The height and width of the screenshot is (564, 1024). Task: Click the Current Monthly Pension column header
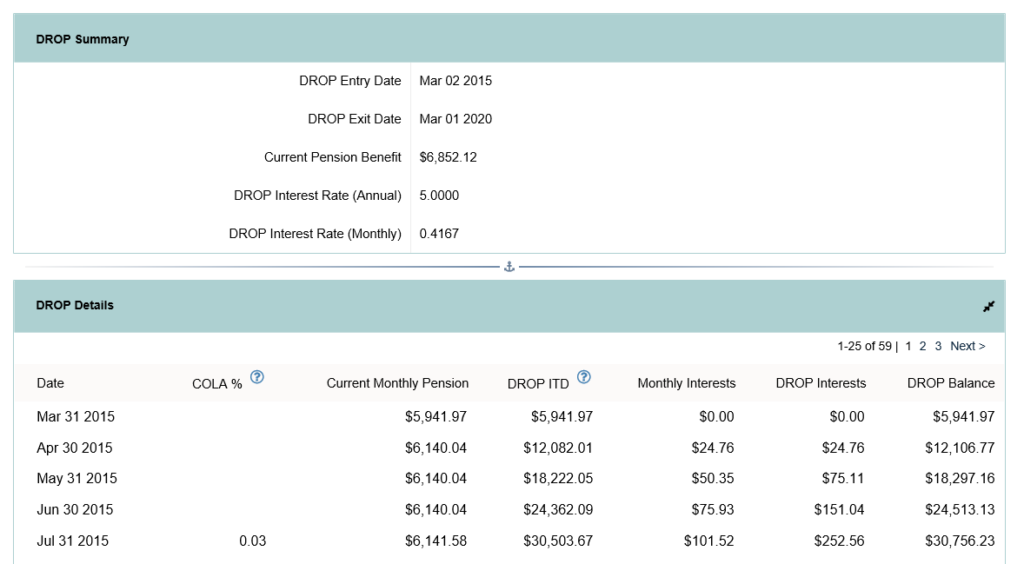[397, 383]
